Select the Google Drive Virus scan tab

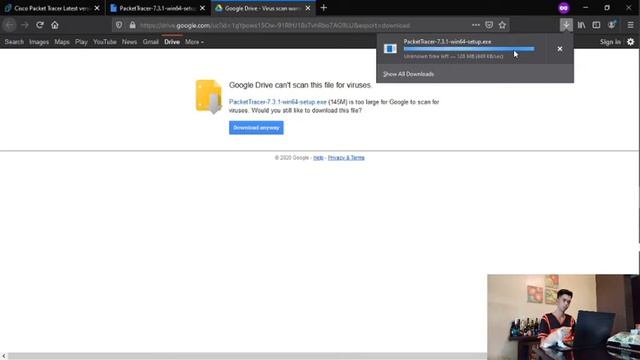coord(263,8)
